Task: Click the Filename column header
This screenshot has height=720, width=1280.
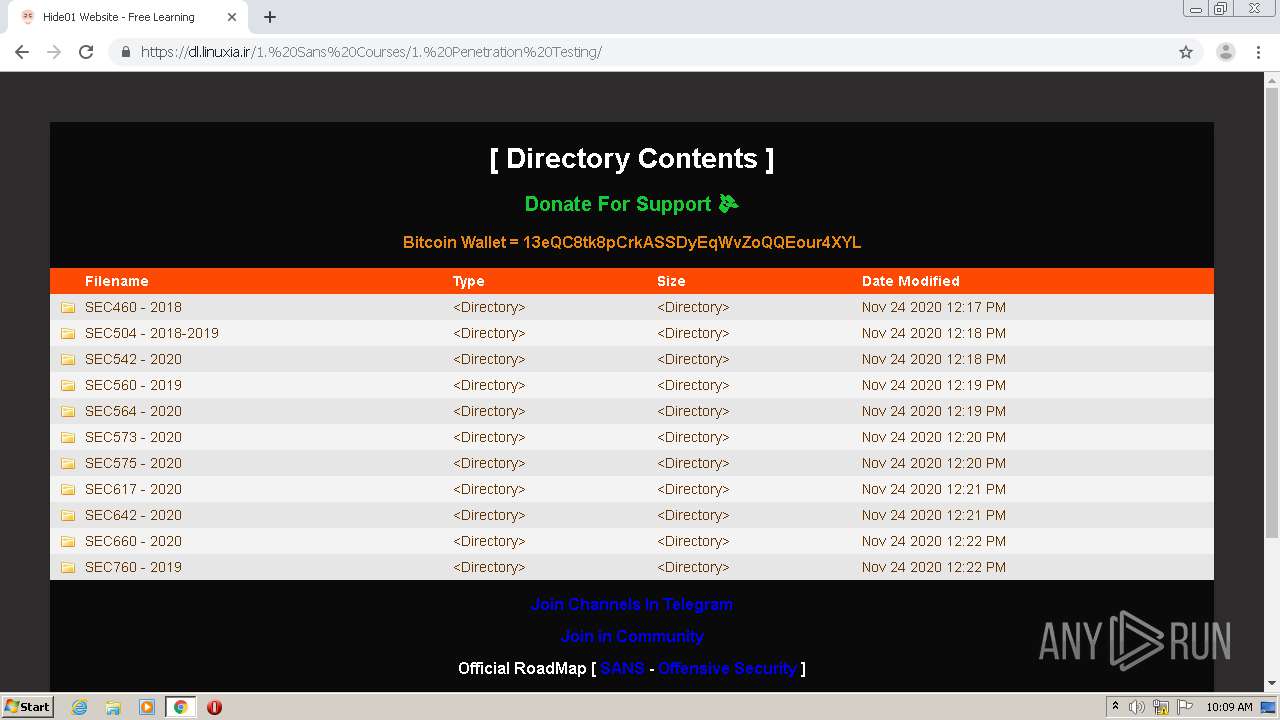Action: tap(117, 281)
